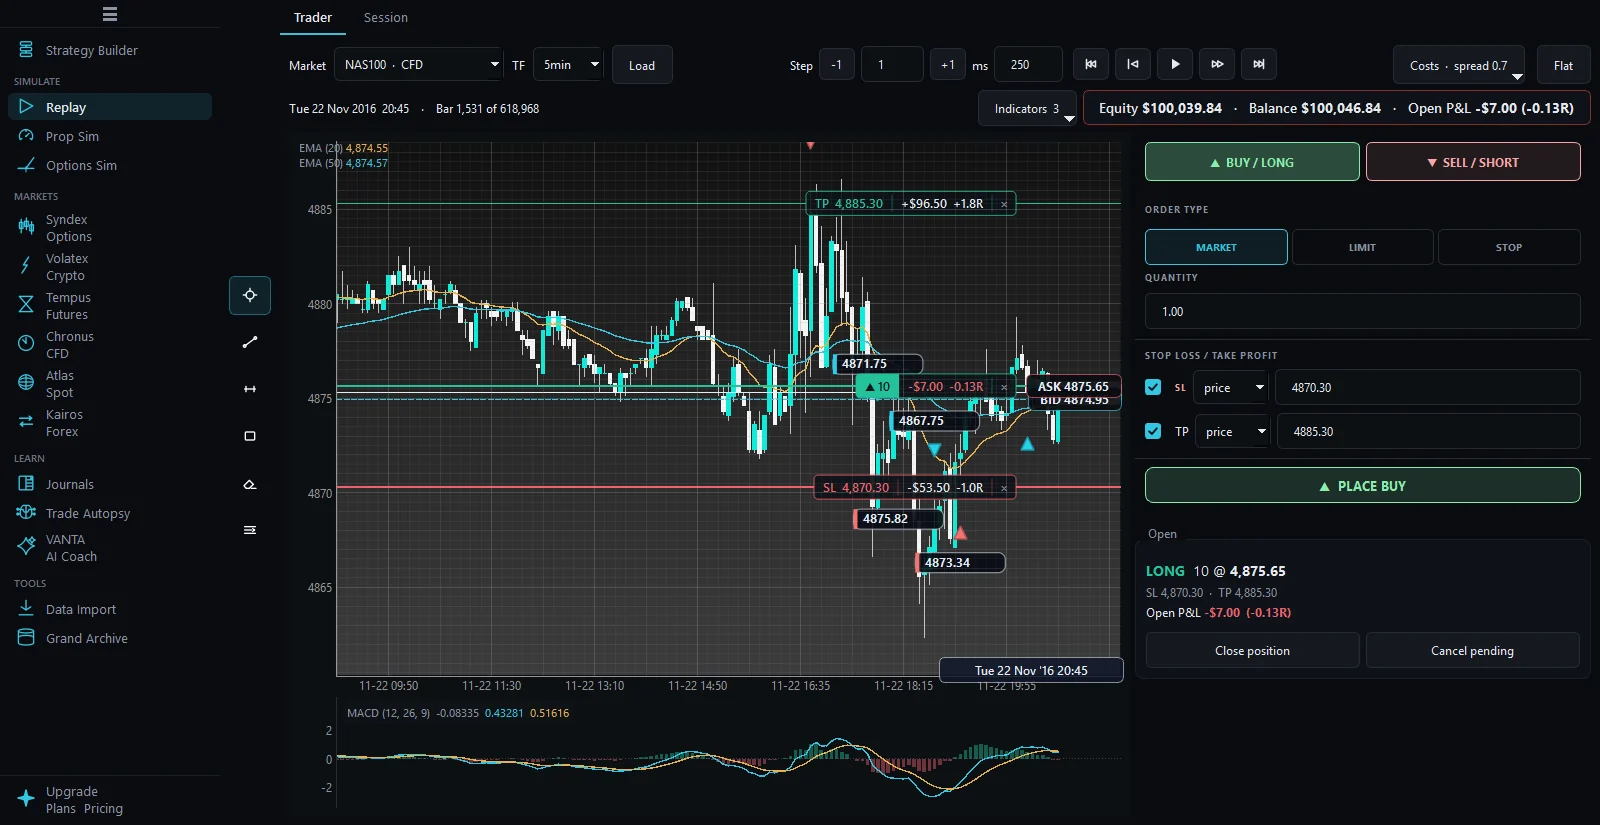Fast forward the replay
1600x825 pixels.
(x=1217, y=64)
